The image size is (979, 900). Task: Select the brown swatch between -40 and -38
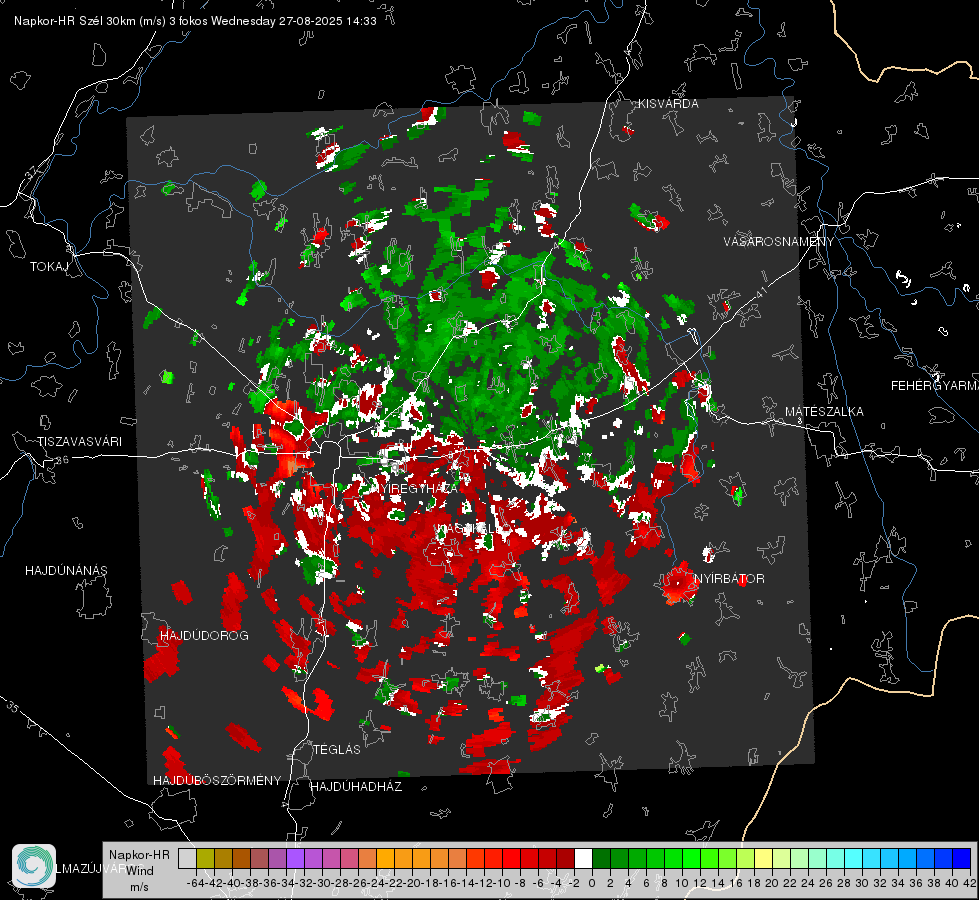point(241,858)
